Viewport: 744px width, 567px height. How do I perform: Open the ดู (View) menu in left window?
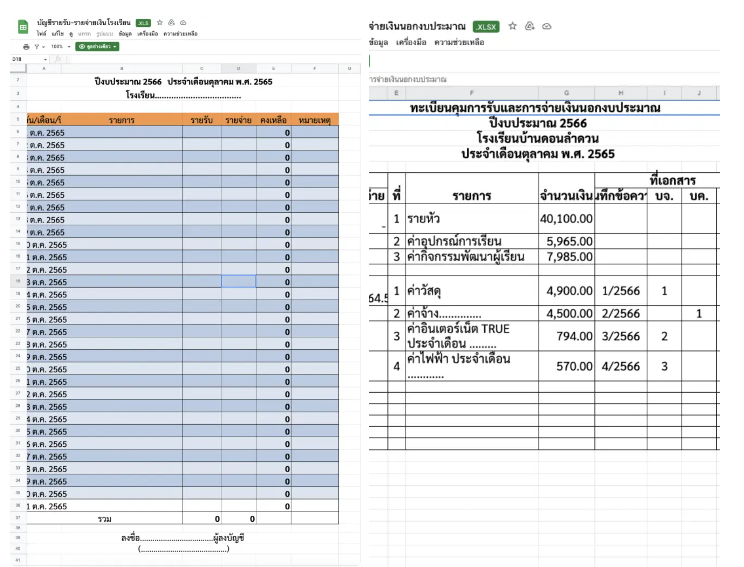[x=71, y=34]
